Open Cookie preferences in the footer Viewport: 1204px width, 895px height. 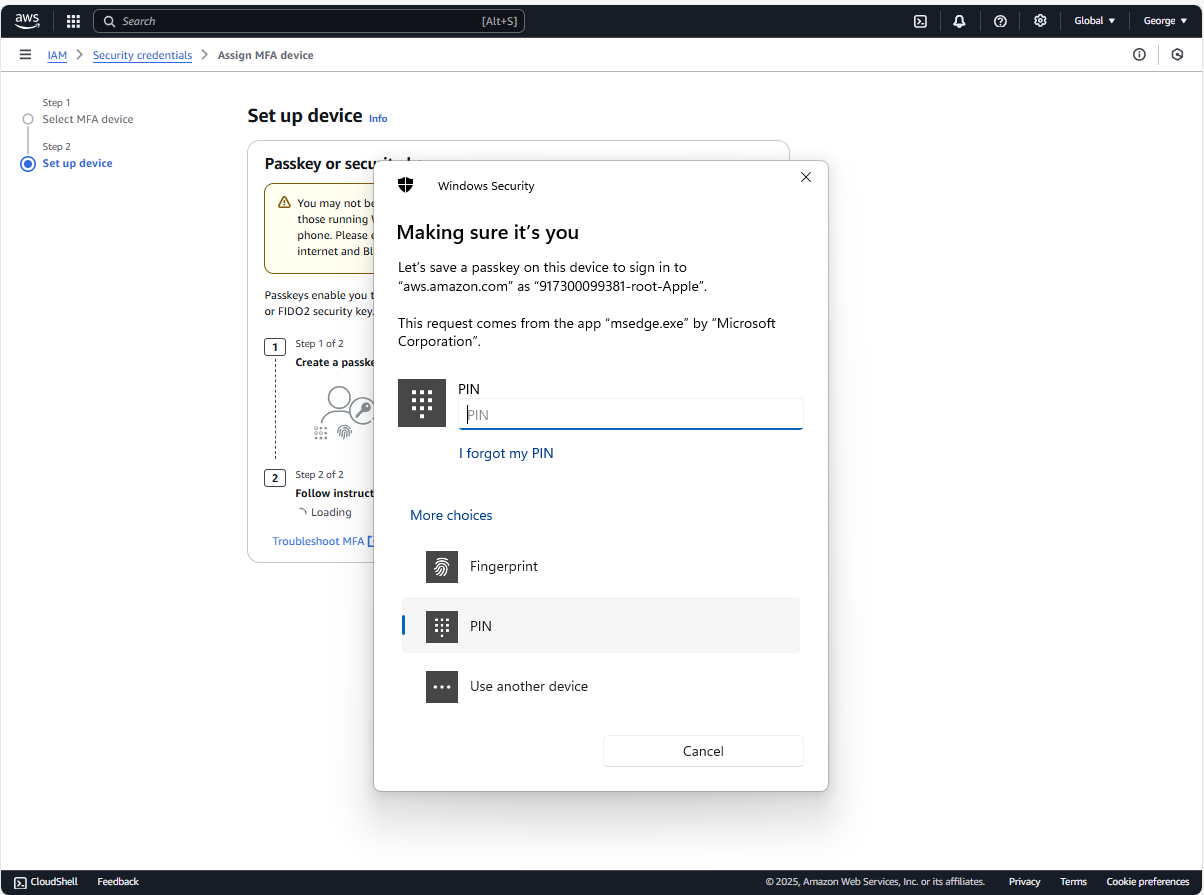pos(1147,882)
